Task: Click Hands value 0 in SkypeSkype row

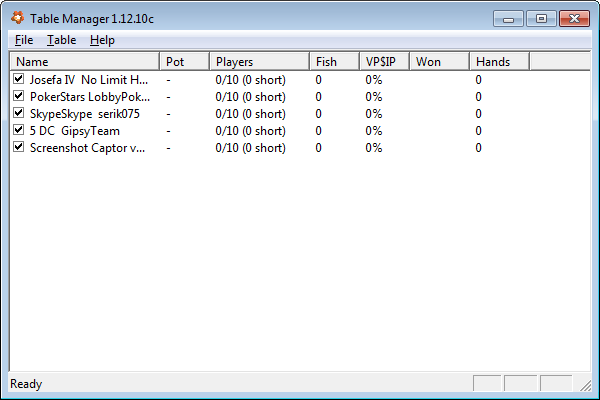Action: (478, 114)
